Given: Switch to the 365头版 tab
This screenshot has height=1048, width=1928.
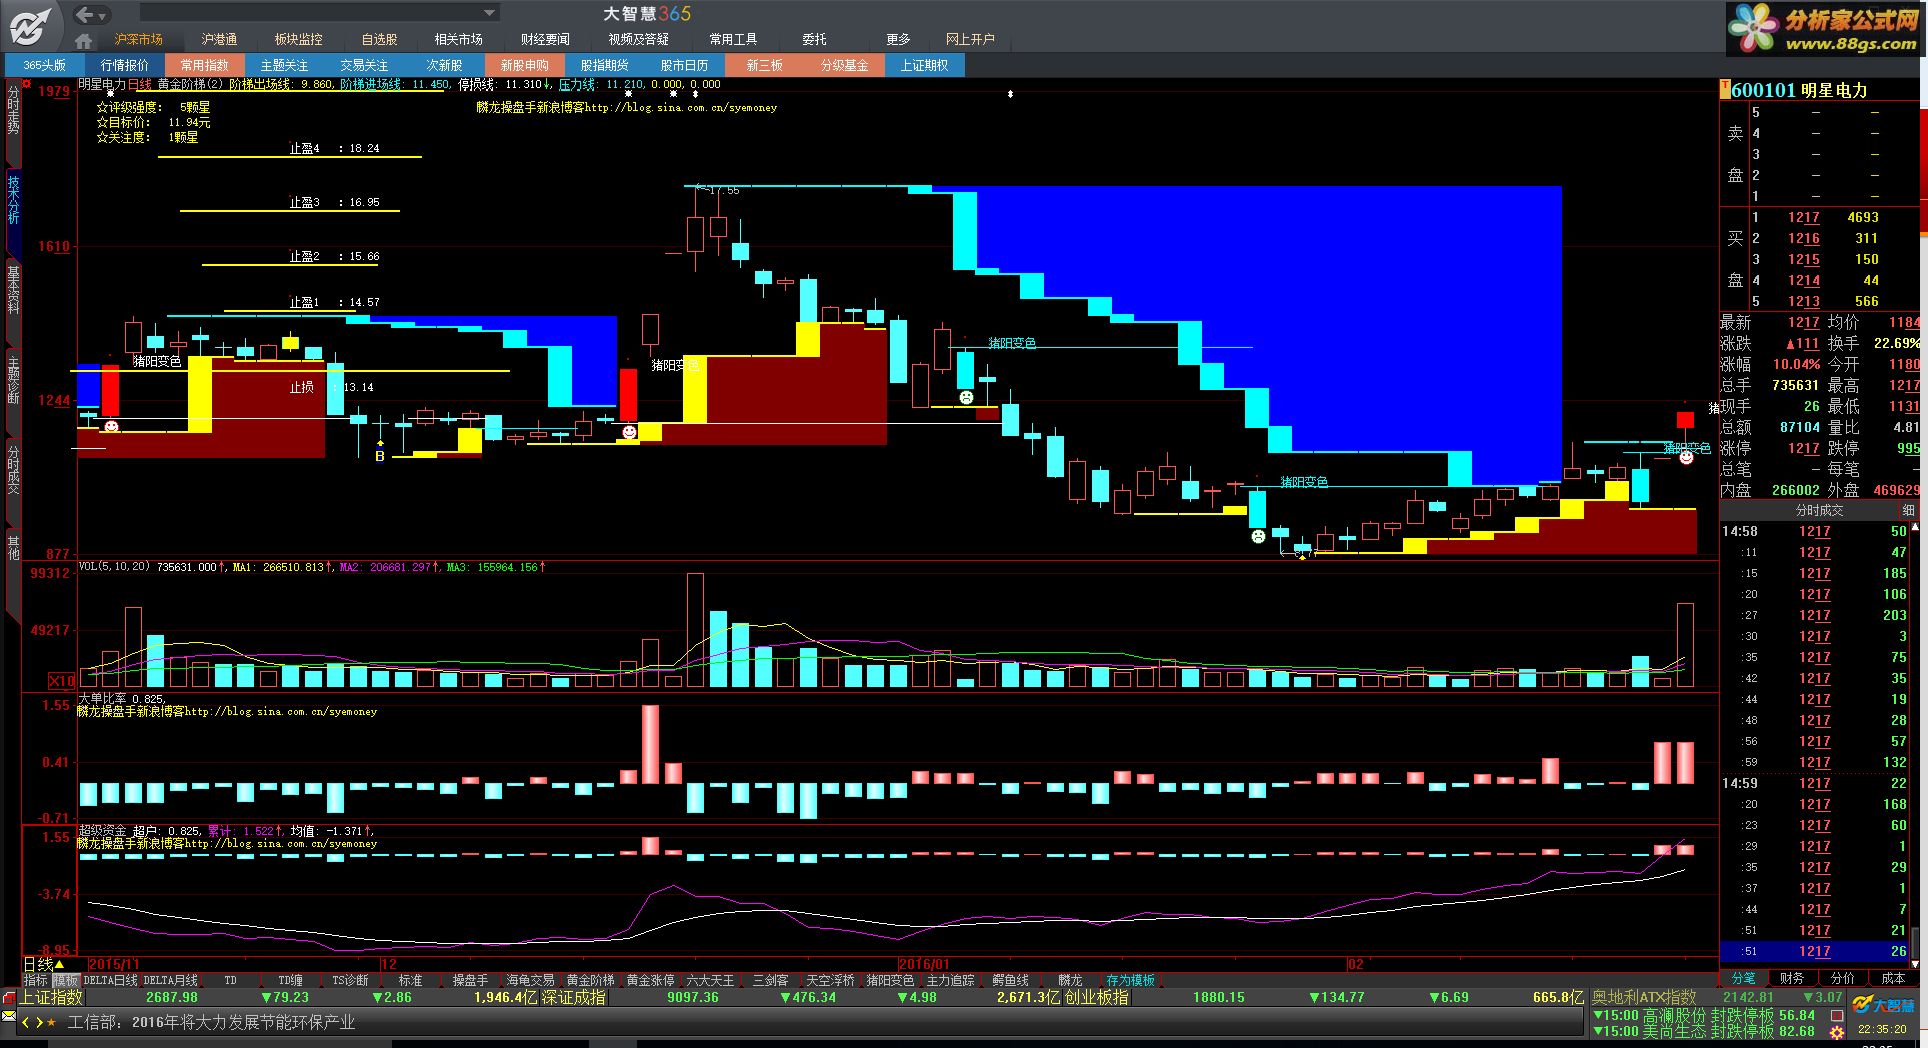Looking at the screenshot, I should tap(45, 65).
